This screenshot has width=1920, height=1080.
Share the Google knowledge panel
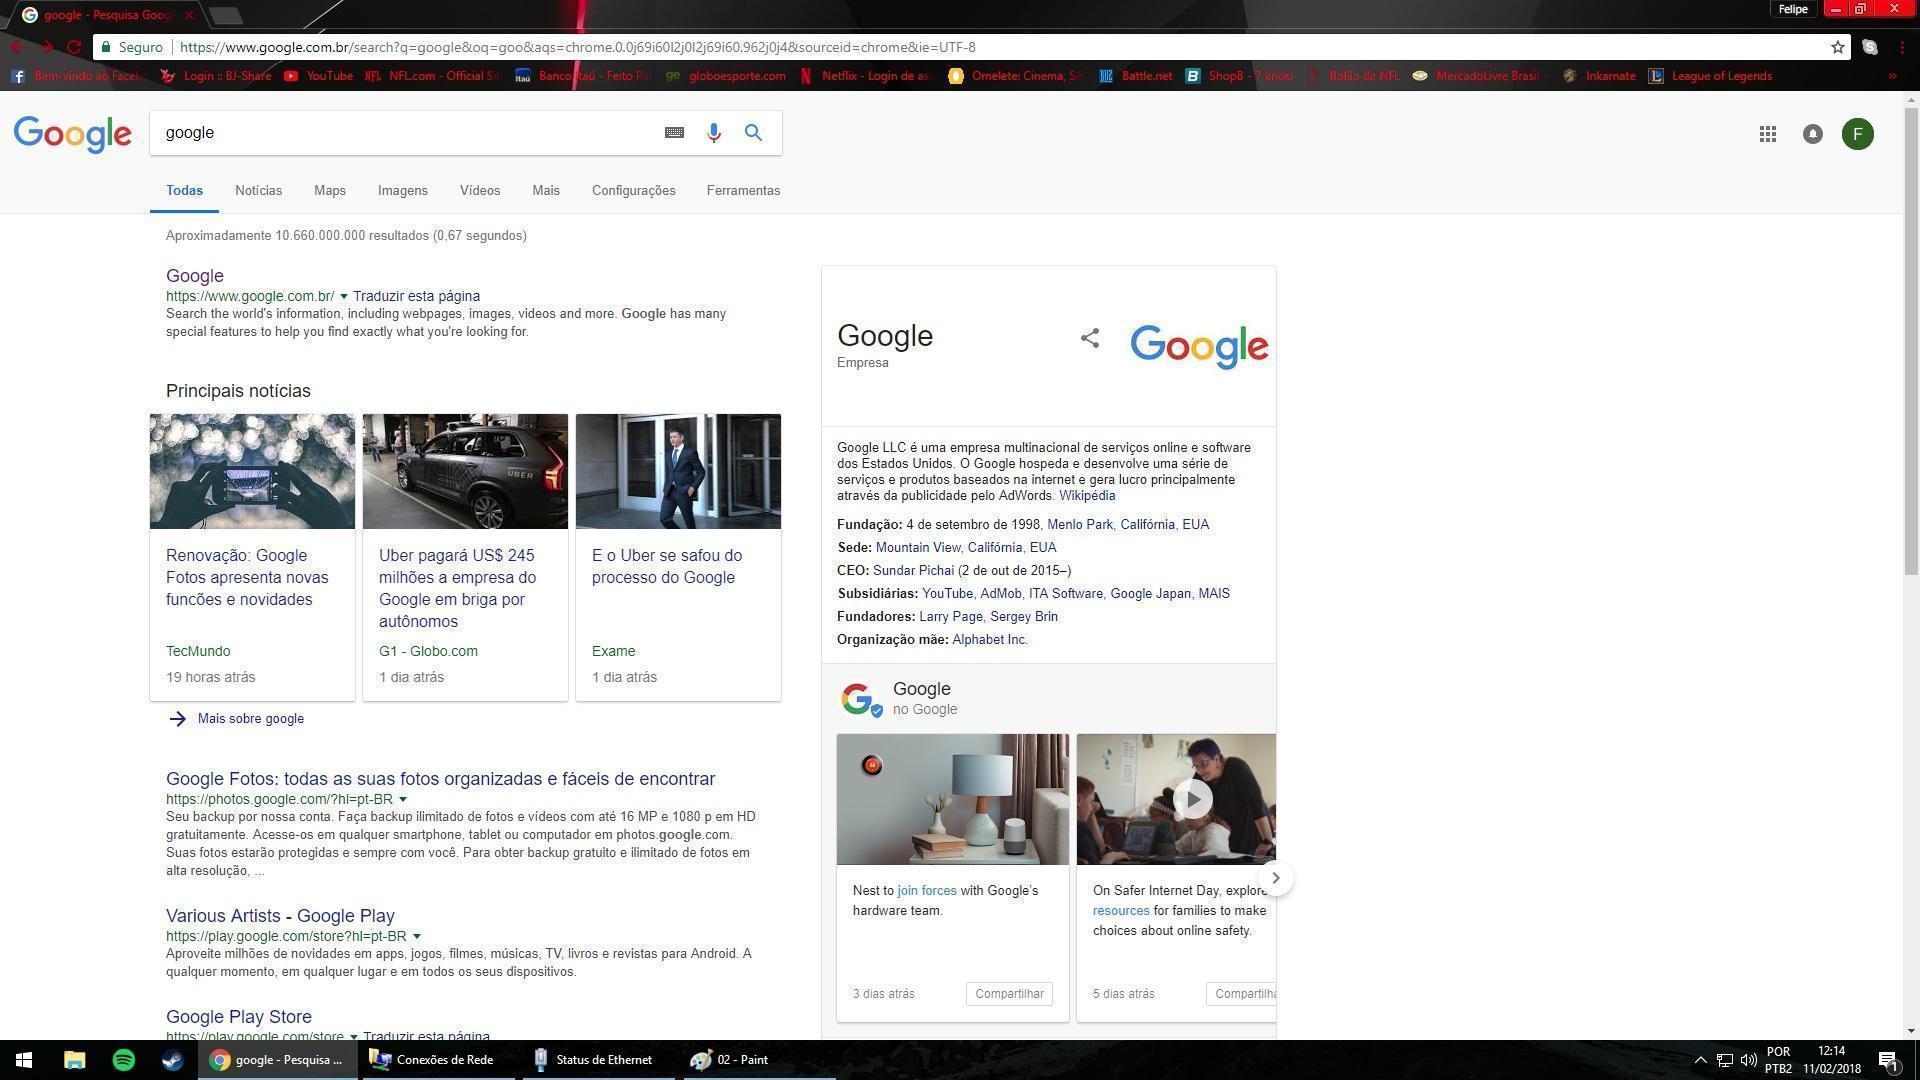pyautogui.click(x=1090, y=338)
